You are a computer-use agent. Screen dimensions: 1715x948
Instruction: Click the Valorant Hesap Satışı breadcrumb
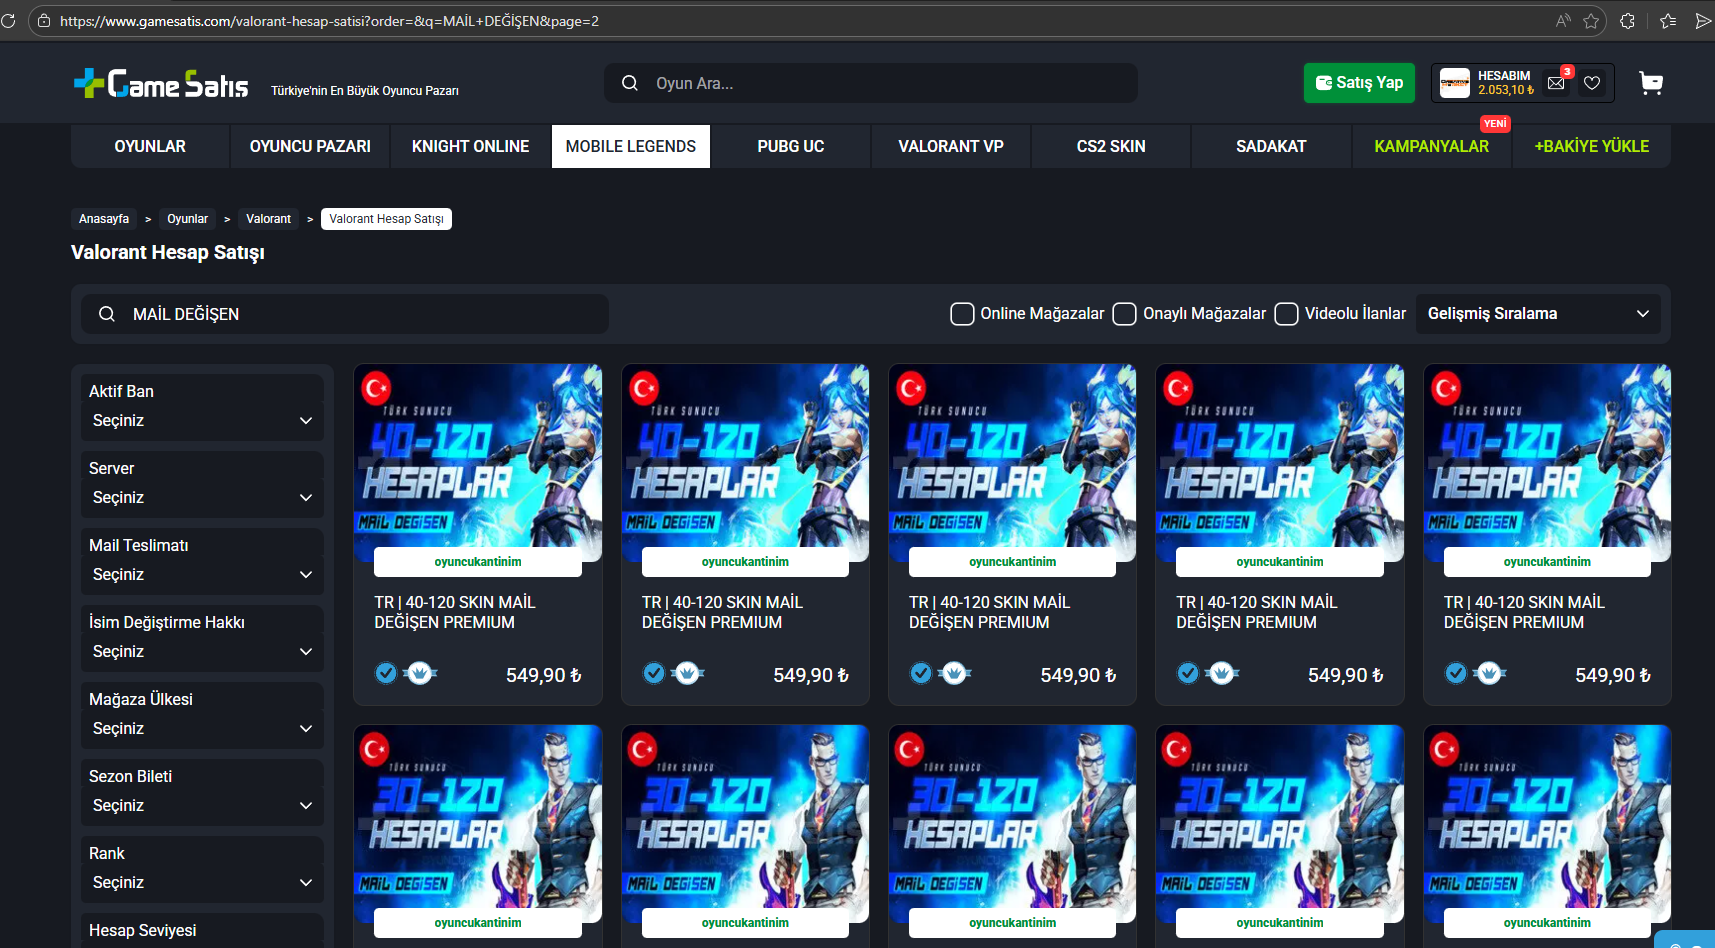coord(386,219)
